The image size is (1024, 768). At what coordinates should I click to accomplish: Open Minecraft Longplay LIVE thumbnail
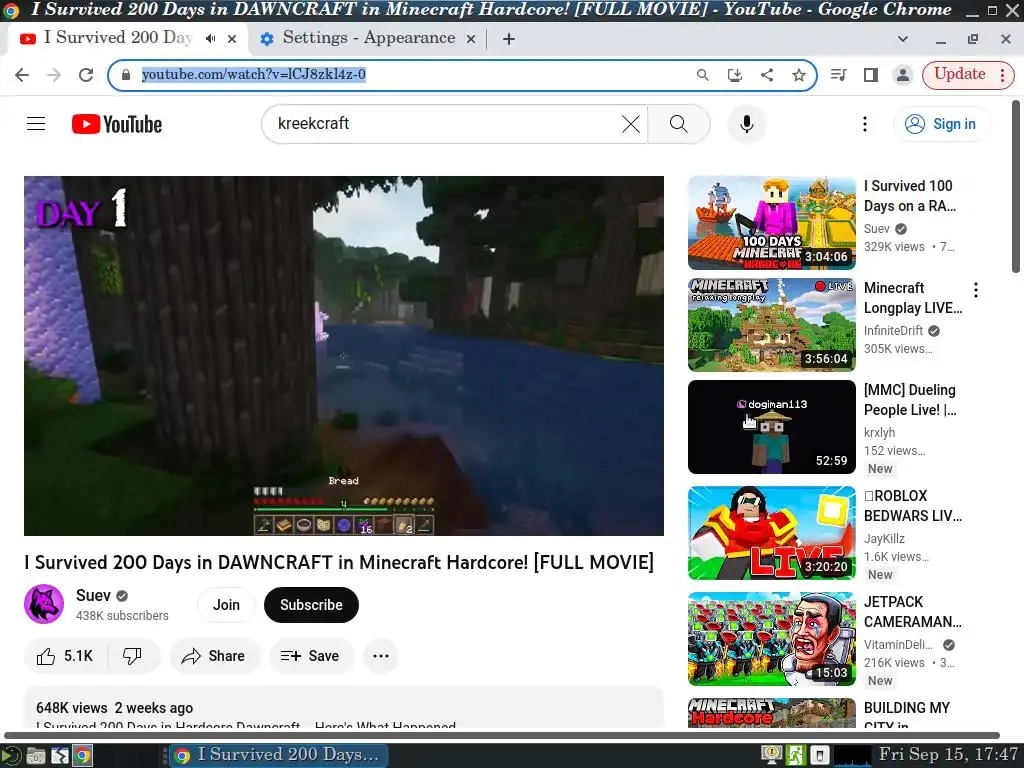pos(771,325)
